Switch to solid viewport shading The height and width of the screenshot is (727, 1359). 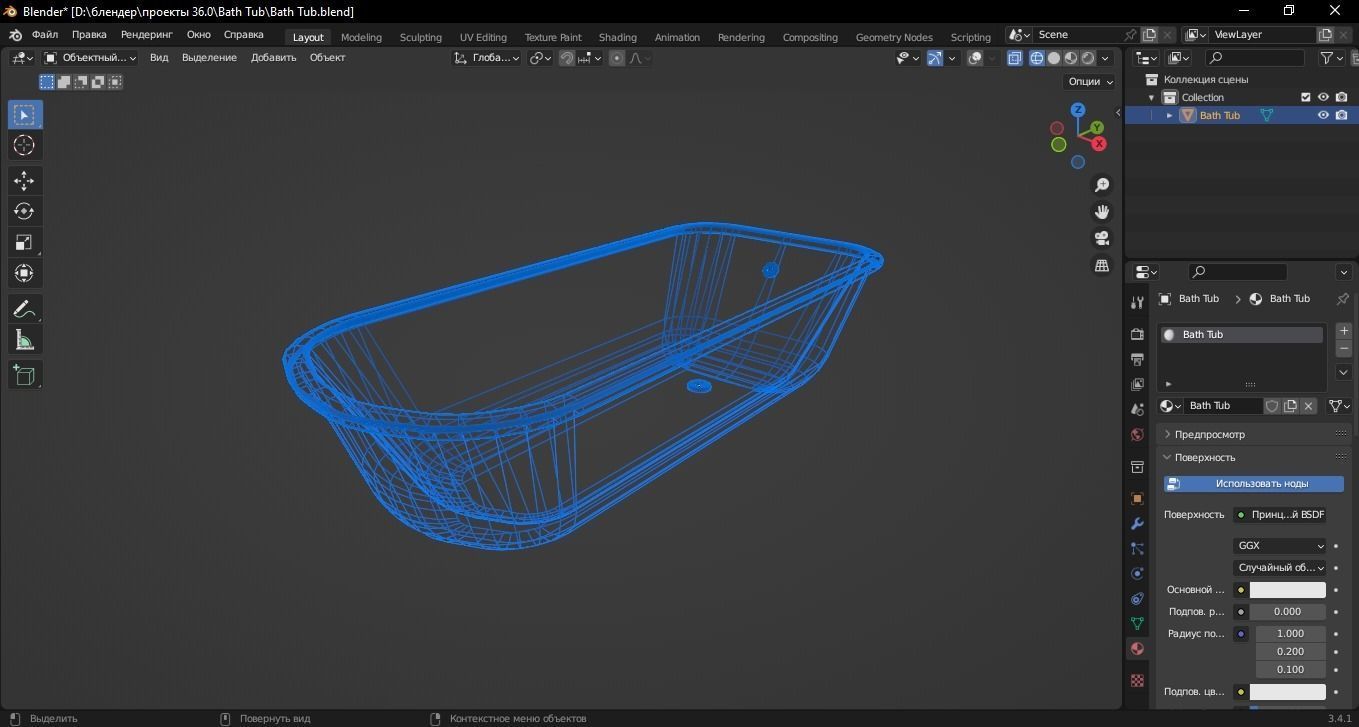[x=1054, y=58]
